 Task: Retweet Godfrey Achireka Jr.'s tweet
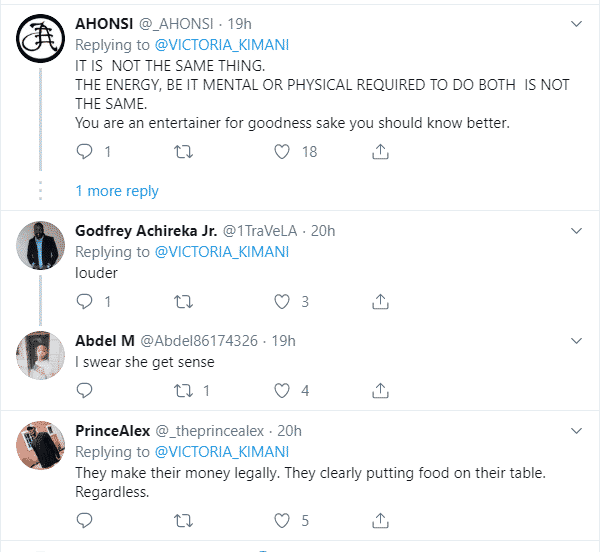coord(183,301)
